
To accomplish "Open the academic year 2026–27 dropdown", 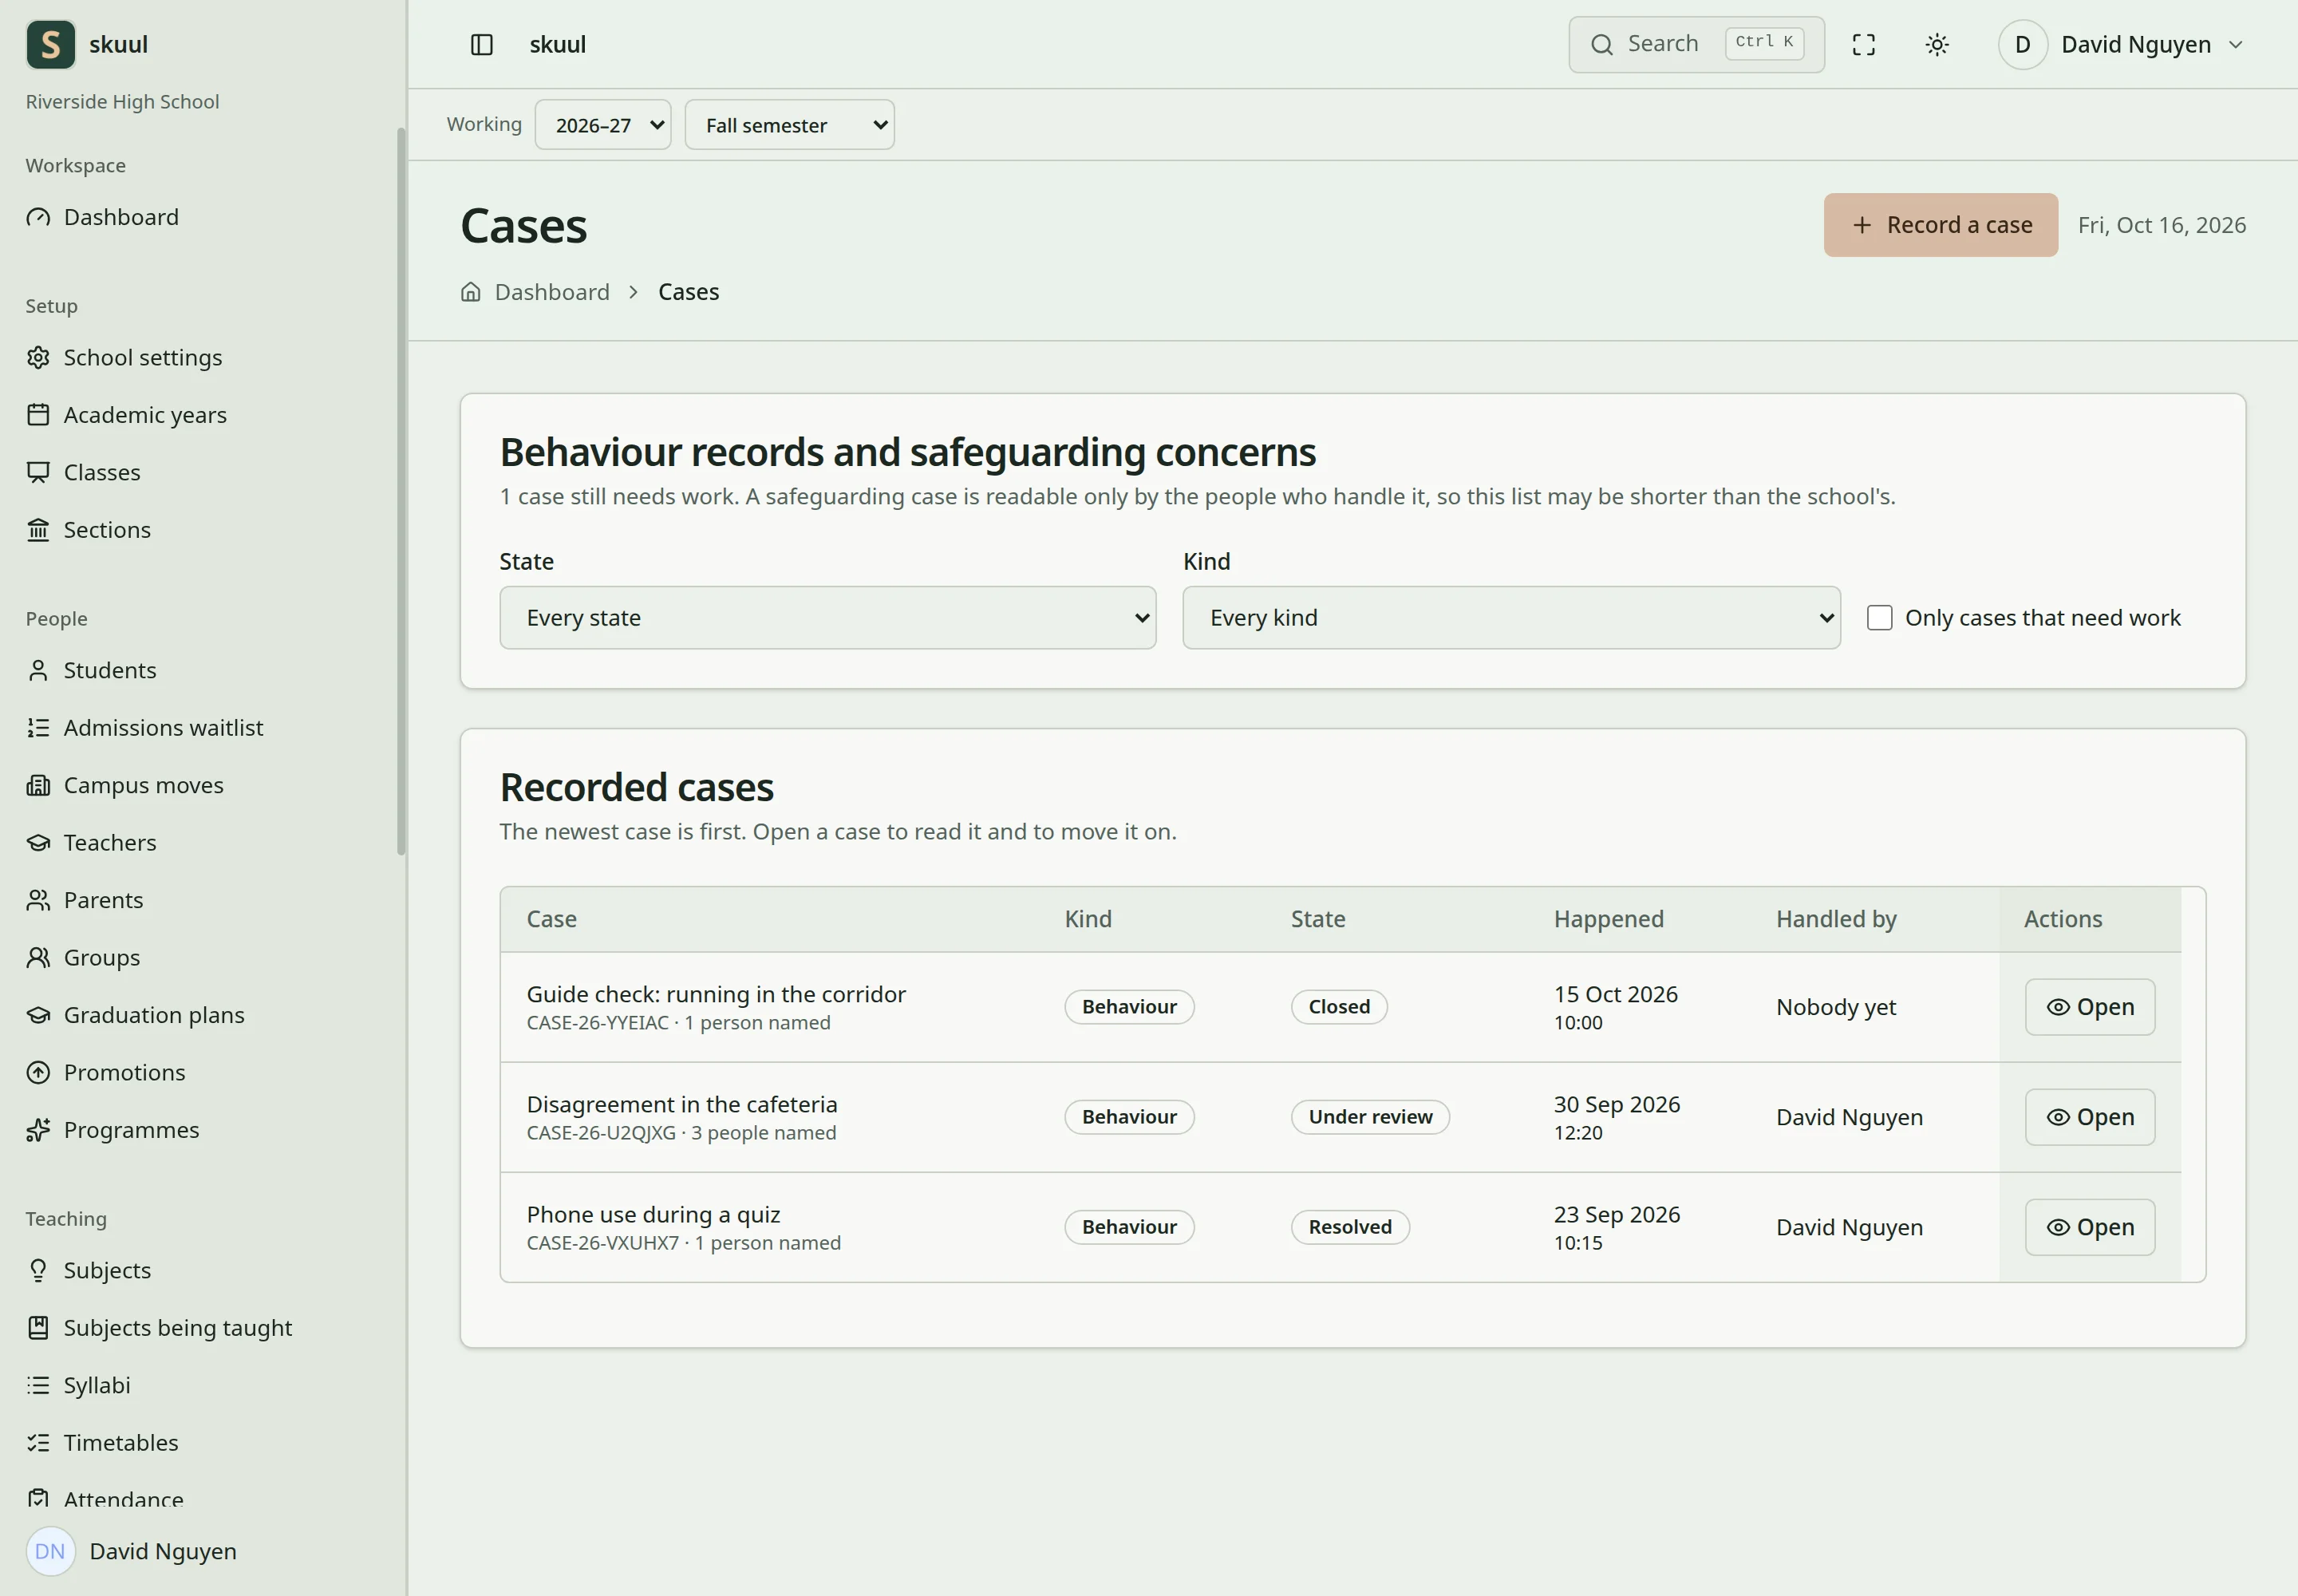I will coord(603,125).
